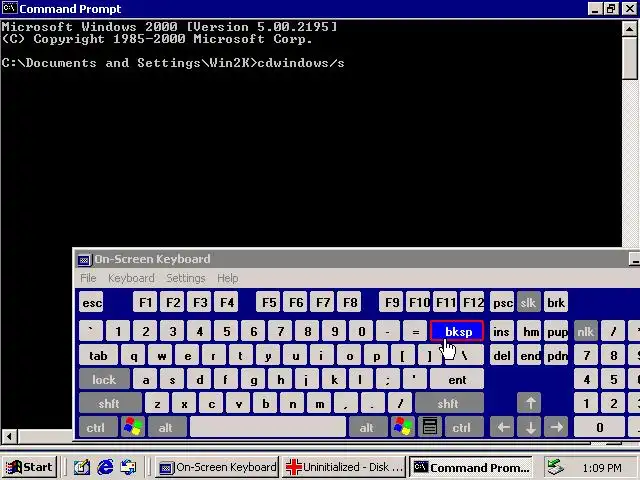Click the esc key
The width and height of the screenshot is (640, 480).
tap(91, 302)
